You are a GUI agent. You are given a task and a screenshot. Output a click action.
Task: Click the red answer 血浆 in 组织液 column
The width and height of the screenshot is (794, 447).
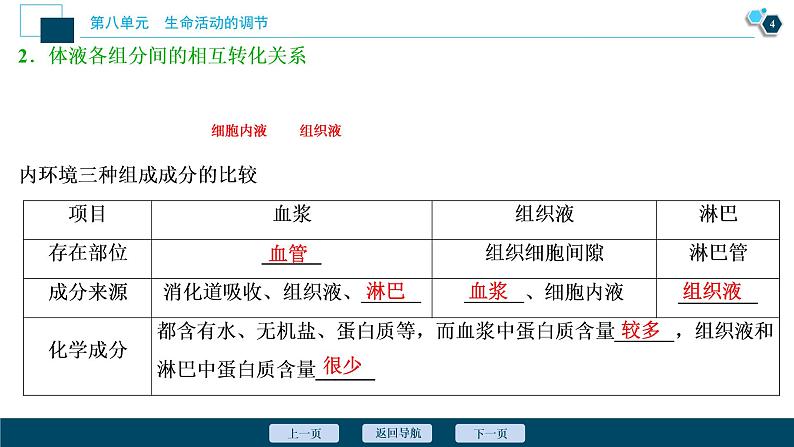click(489, 291)
